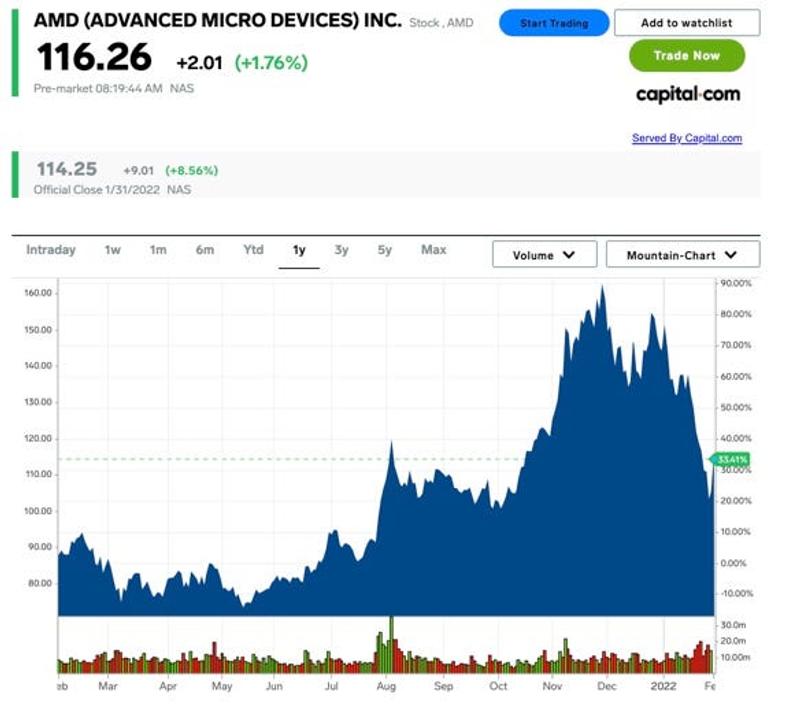Click the 114.25 official close price
The width and height of the screenshot is (800, 708).
click(67, 169)
